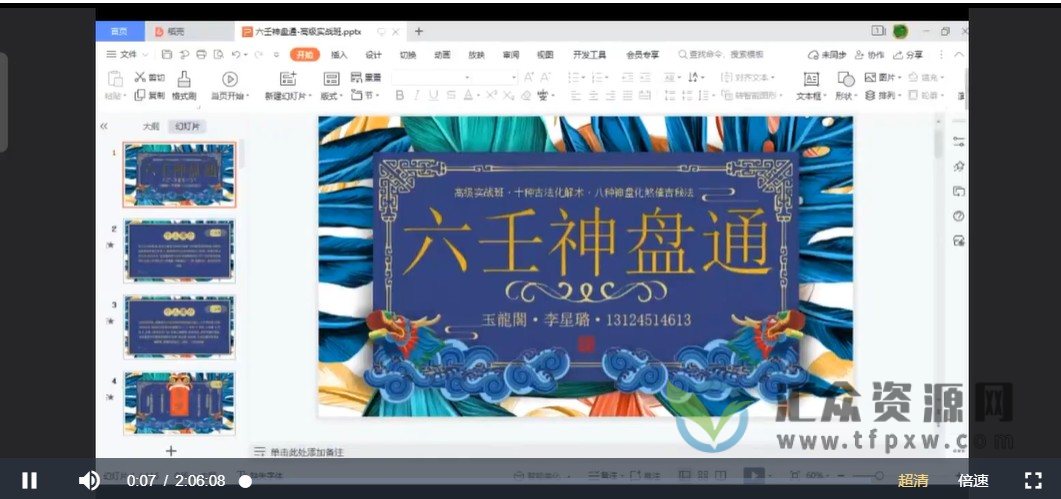Click the print preview icon
Image resolution: width=1061 pixels, height=499 pixels.
tap(218, 55)
